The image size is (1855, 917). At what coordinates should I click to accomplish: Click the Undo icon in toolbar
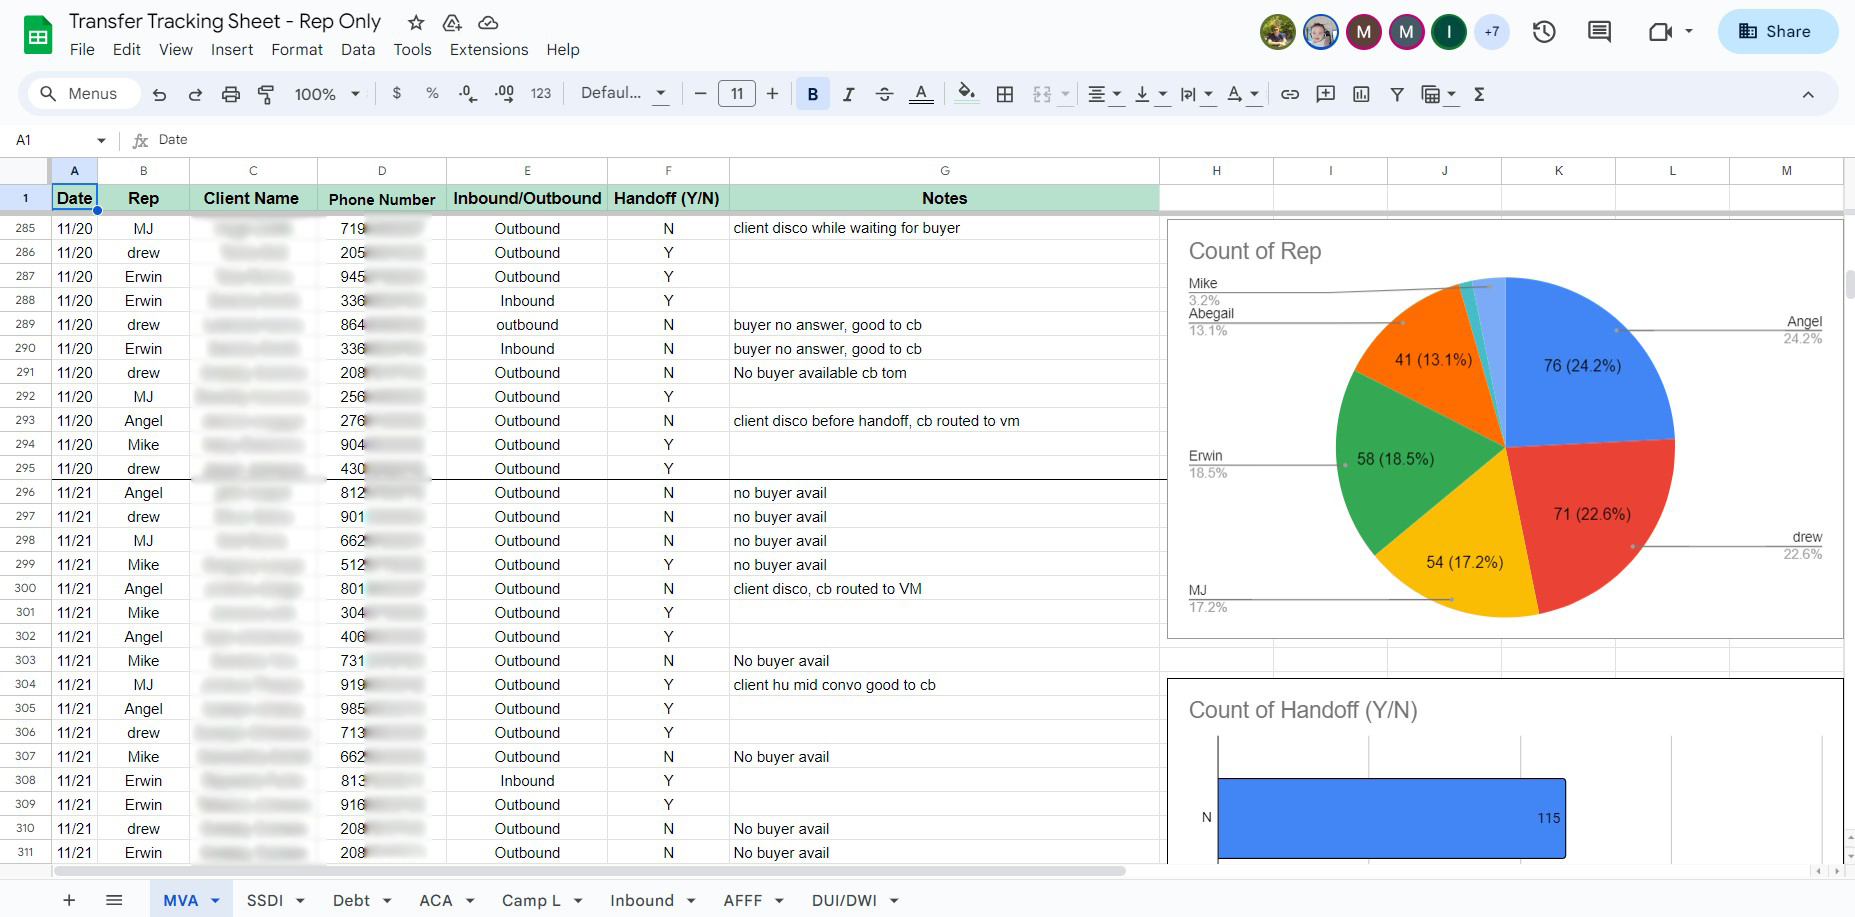[x=159, y=94]
